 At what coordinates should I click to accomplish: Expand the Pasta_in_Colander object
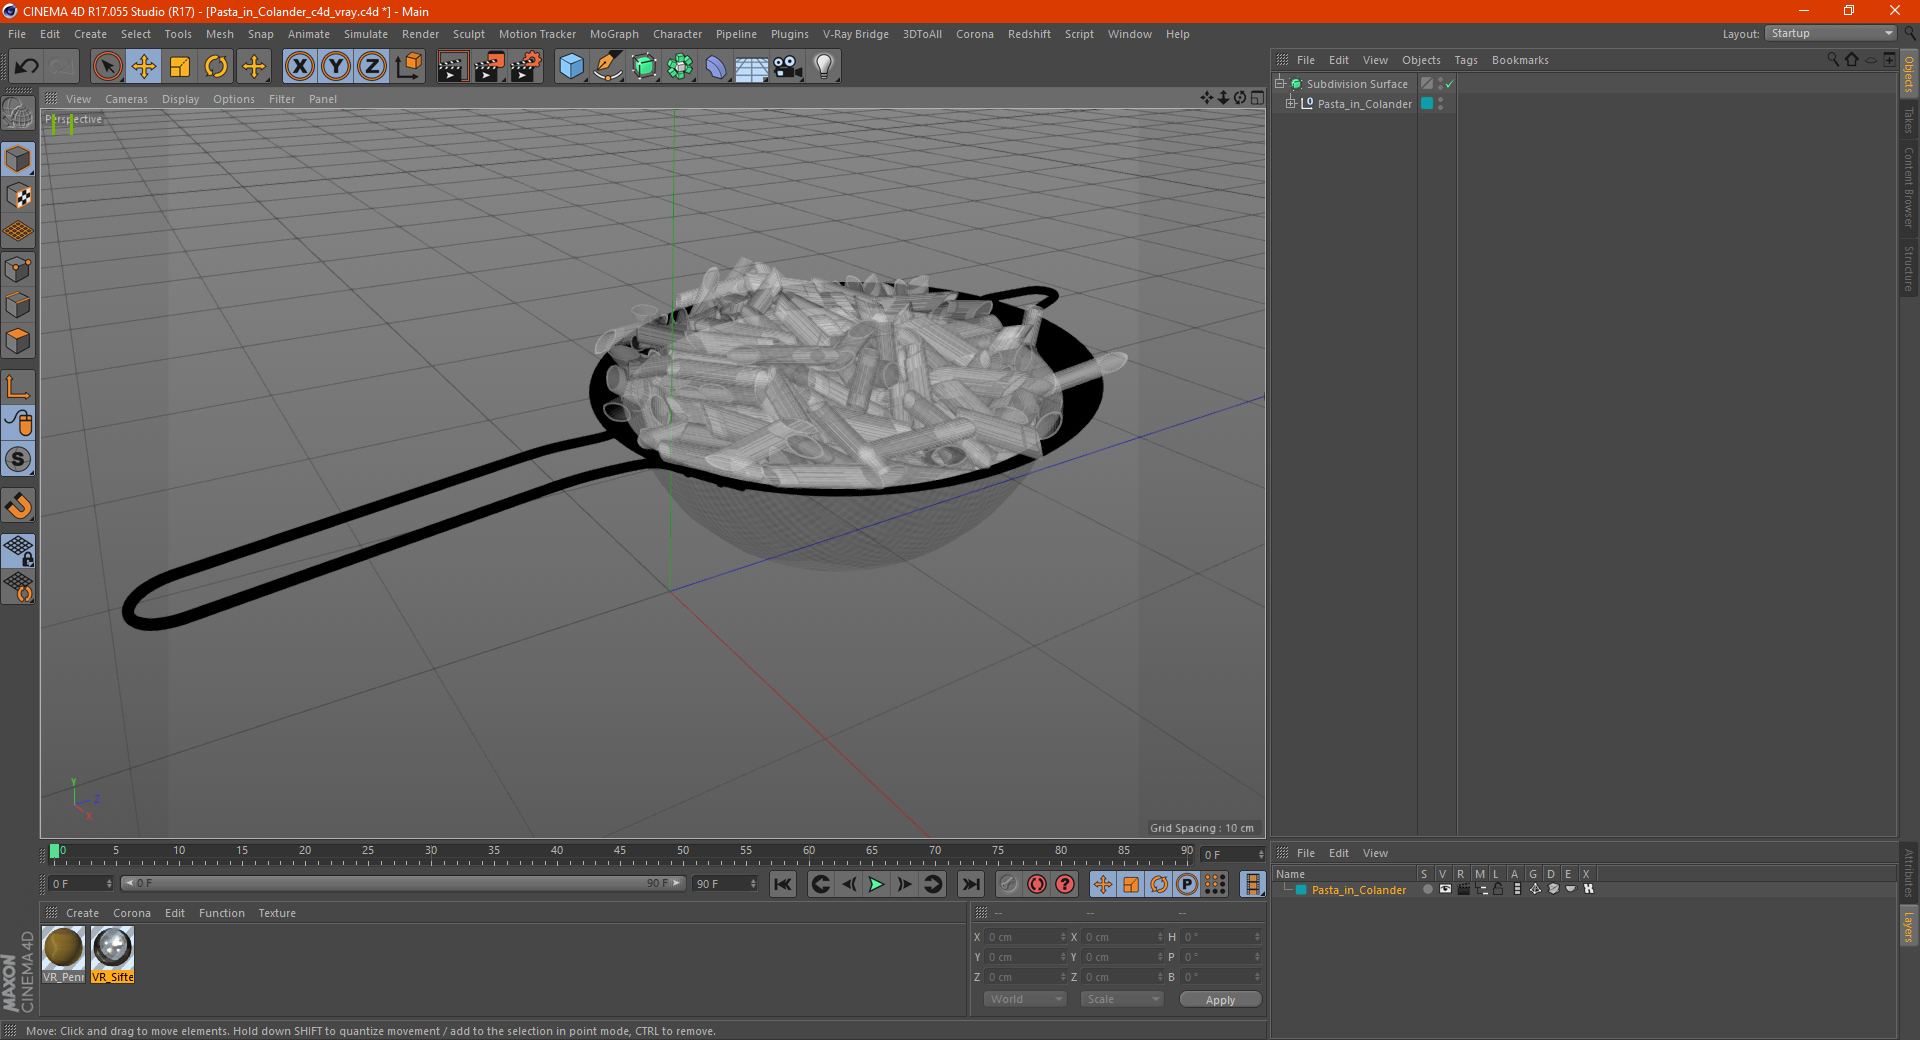pos(1291,103)
